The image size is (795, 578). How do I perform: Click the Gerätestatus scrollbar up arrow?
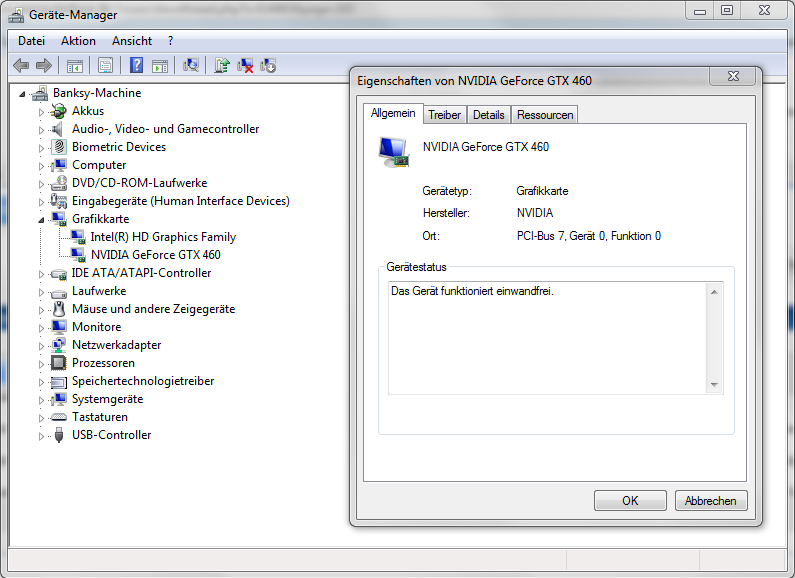[x=714, y=292]
